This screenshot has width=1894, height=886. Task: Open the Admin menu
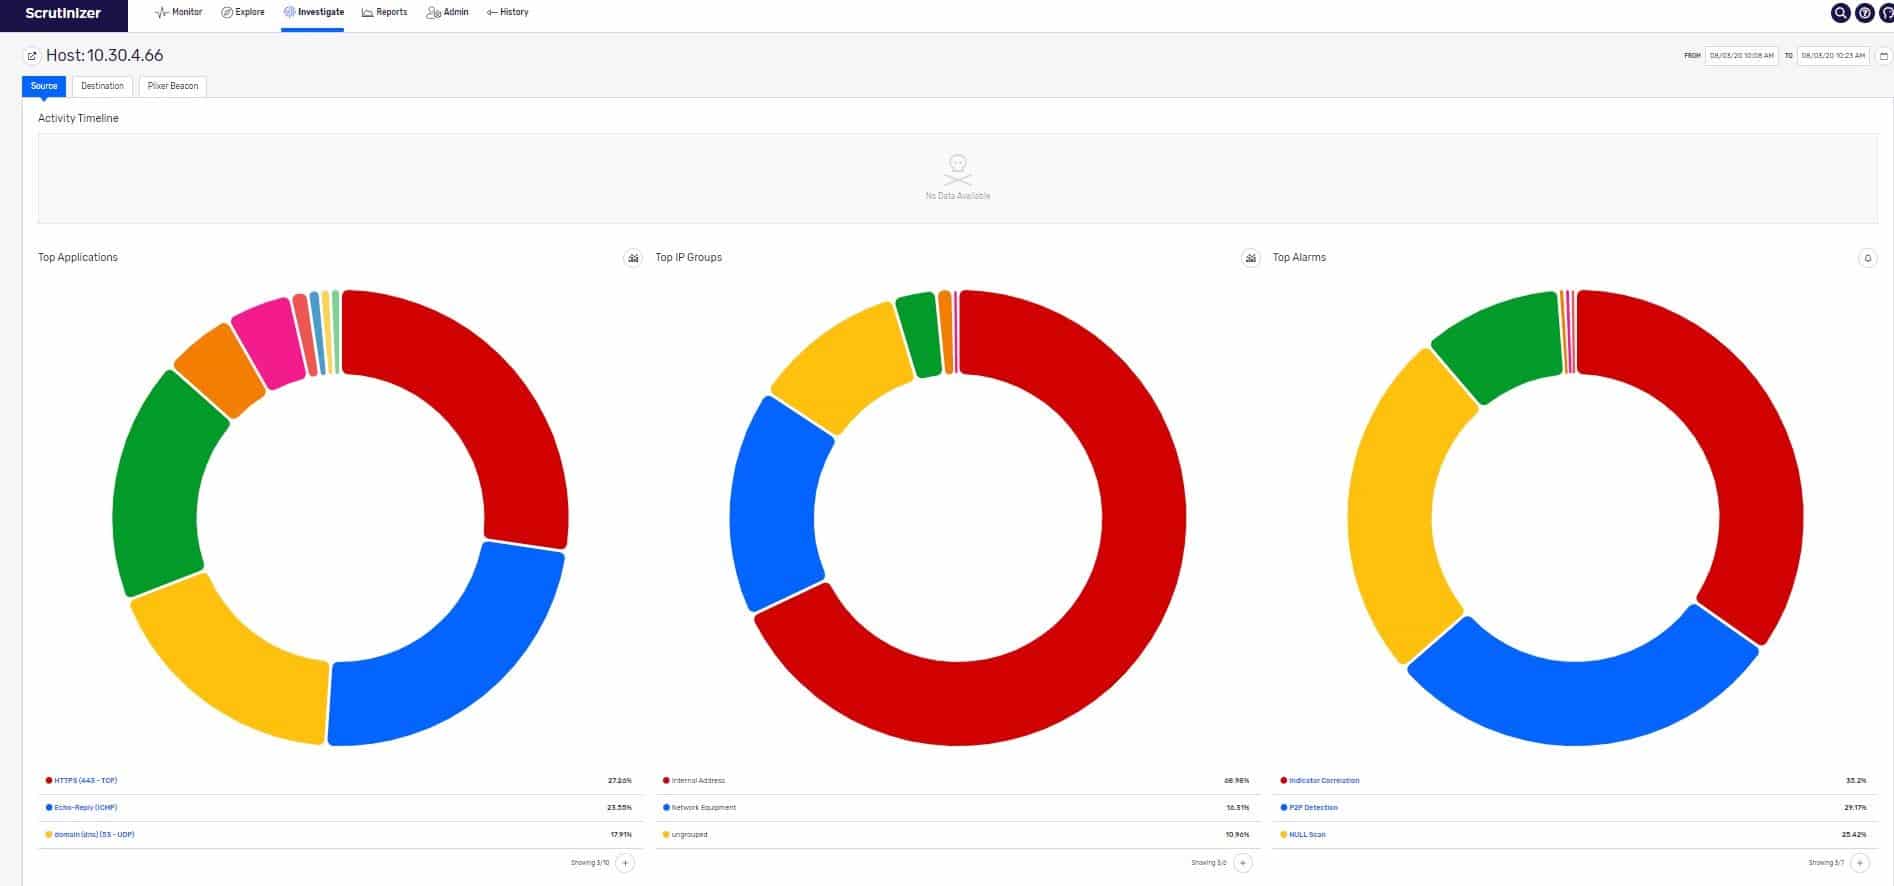pyautogui.click(x=447, y=12)
